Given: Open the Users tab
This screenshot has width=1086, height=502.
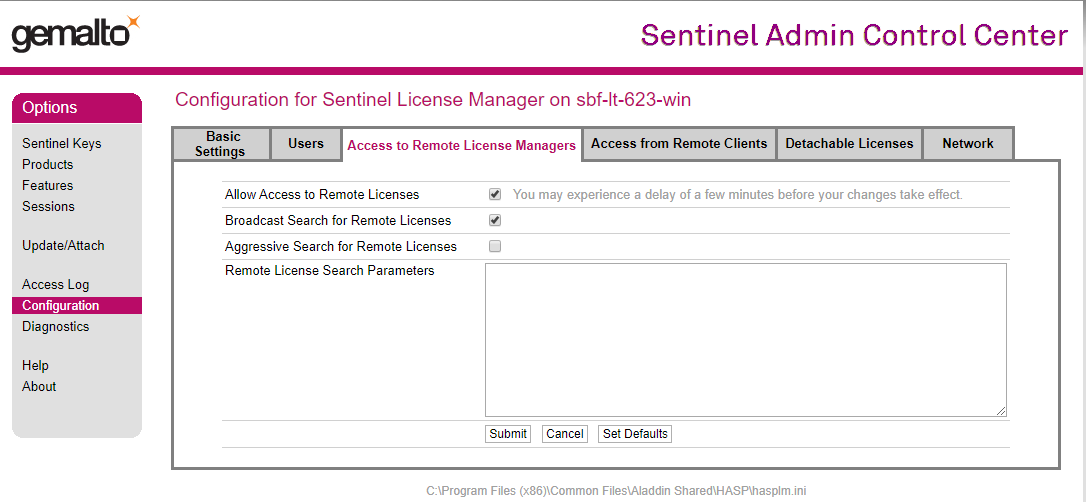Looking at the screenshot, I should tap(306, 144).
